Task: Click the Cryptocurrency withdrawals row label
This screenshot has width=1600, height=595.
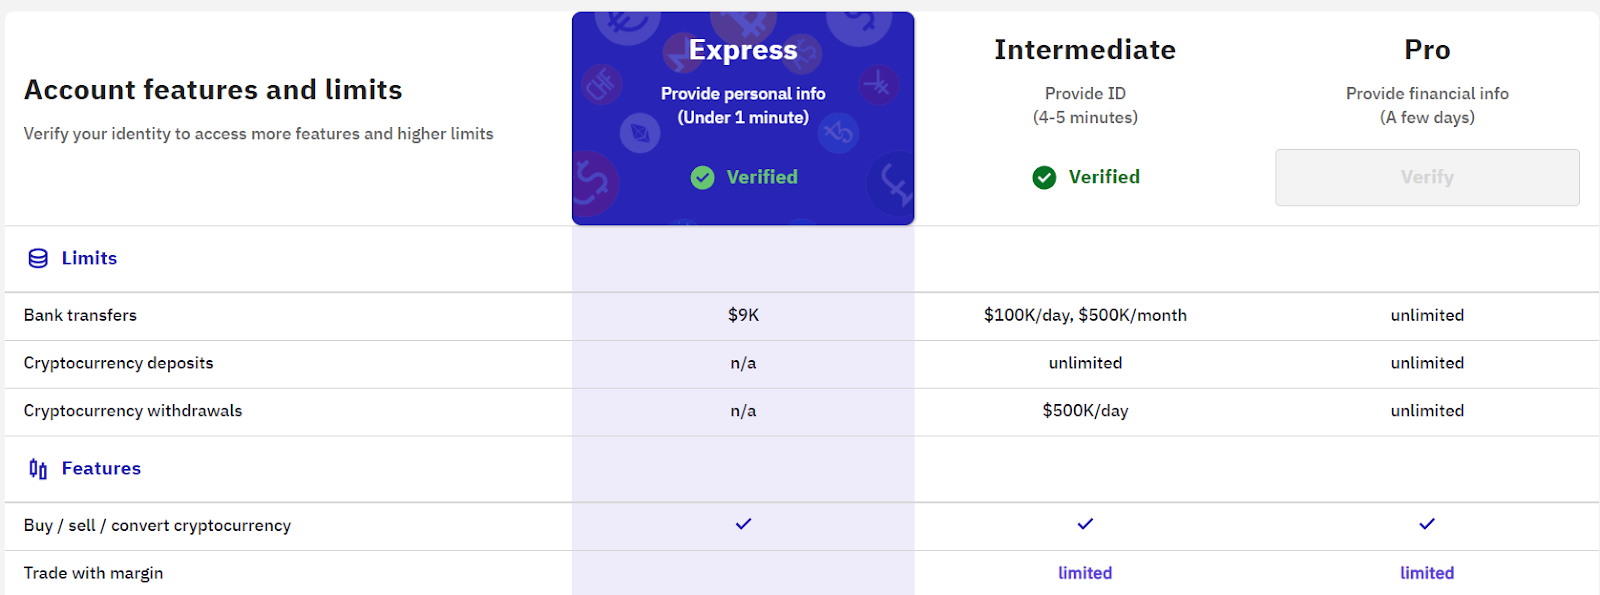Action: [x=133, y=411]
